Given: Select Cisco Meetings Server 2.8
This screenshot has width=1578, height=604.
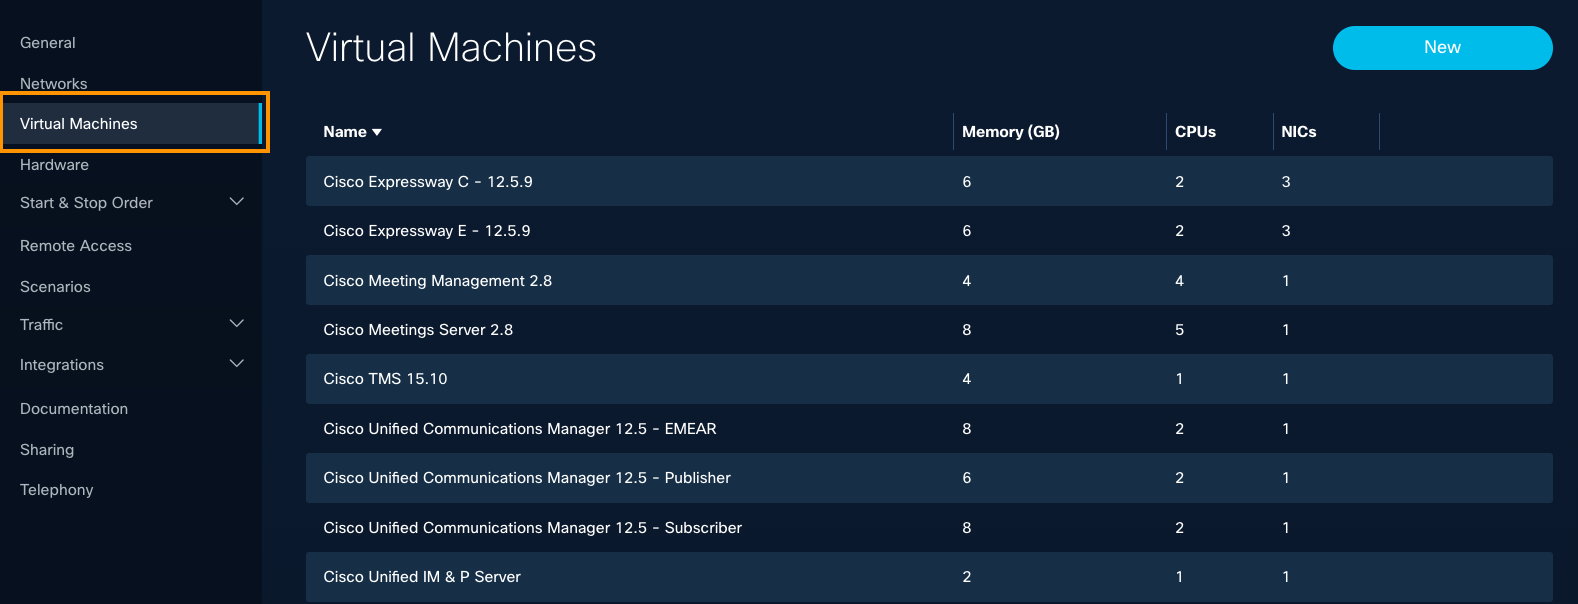Looking at the screenshot, I should [x=418, y=330].
